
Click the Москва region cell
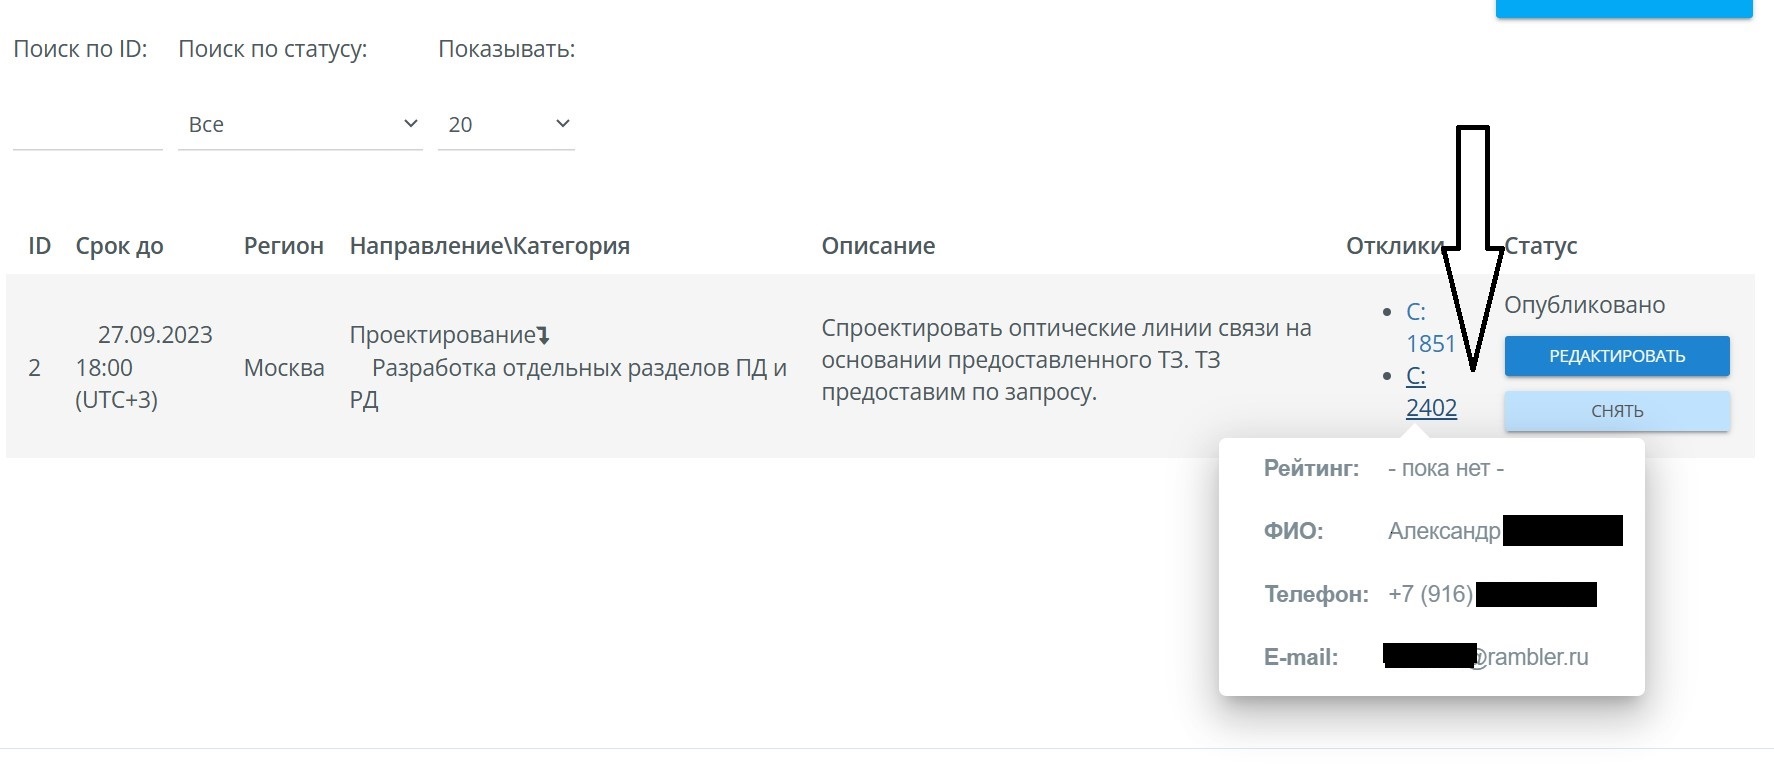click(x=284, y=368)
